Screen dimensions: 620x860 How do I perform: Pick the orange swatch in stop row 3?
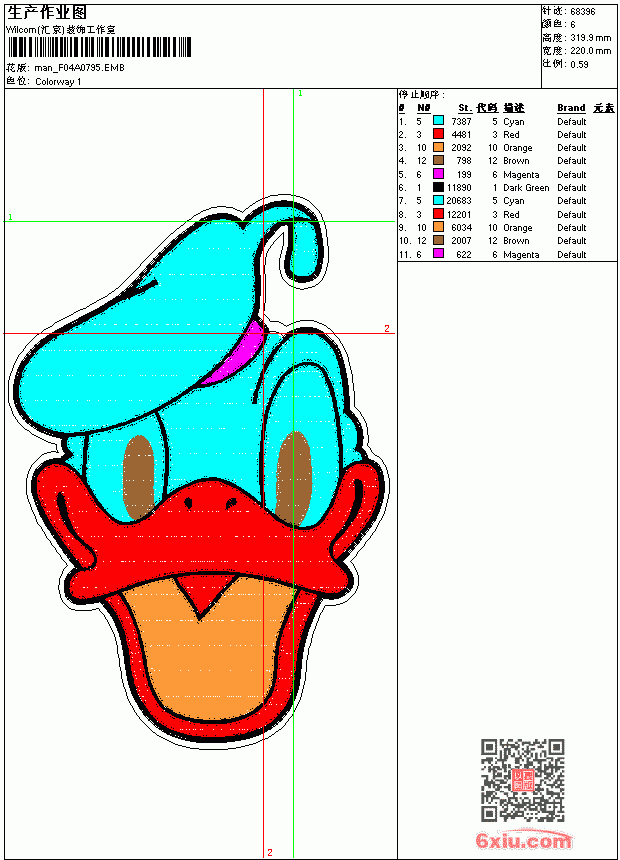(x=438, y=147)
